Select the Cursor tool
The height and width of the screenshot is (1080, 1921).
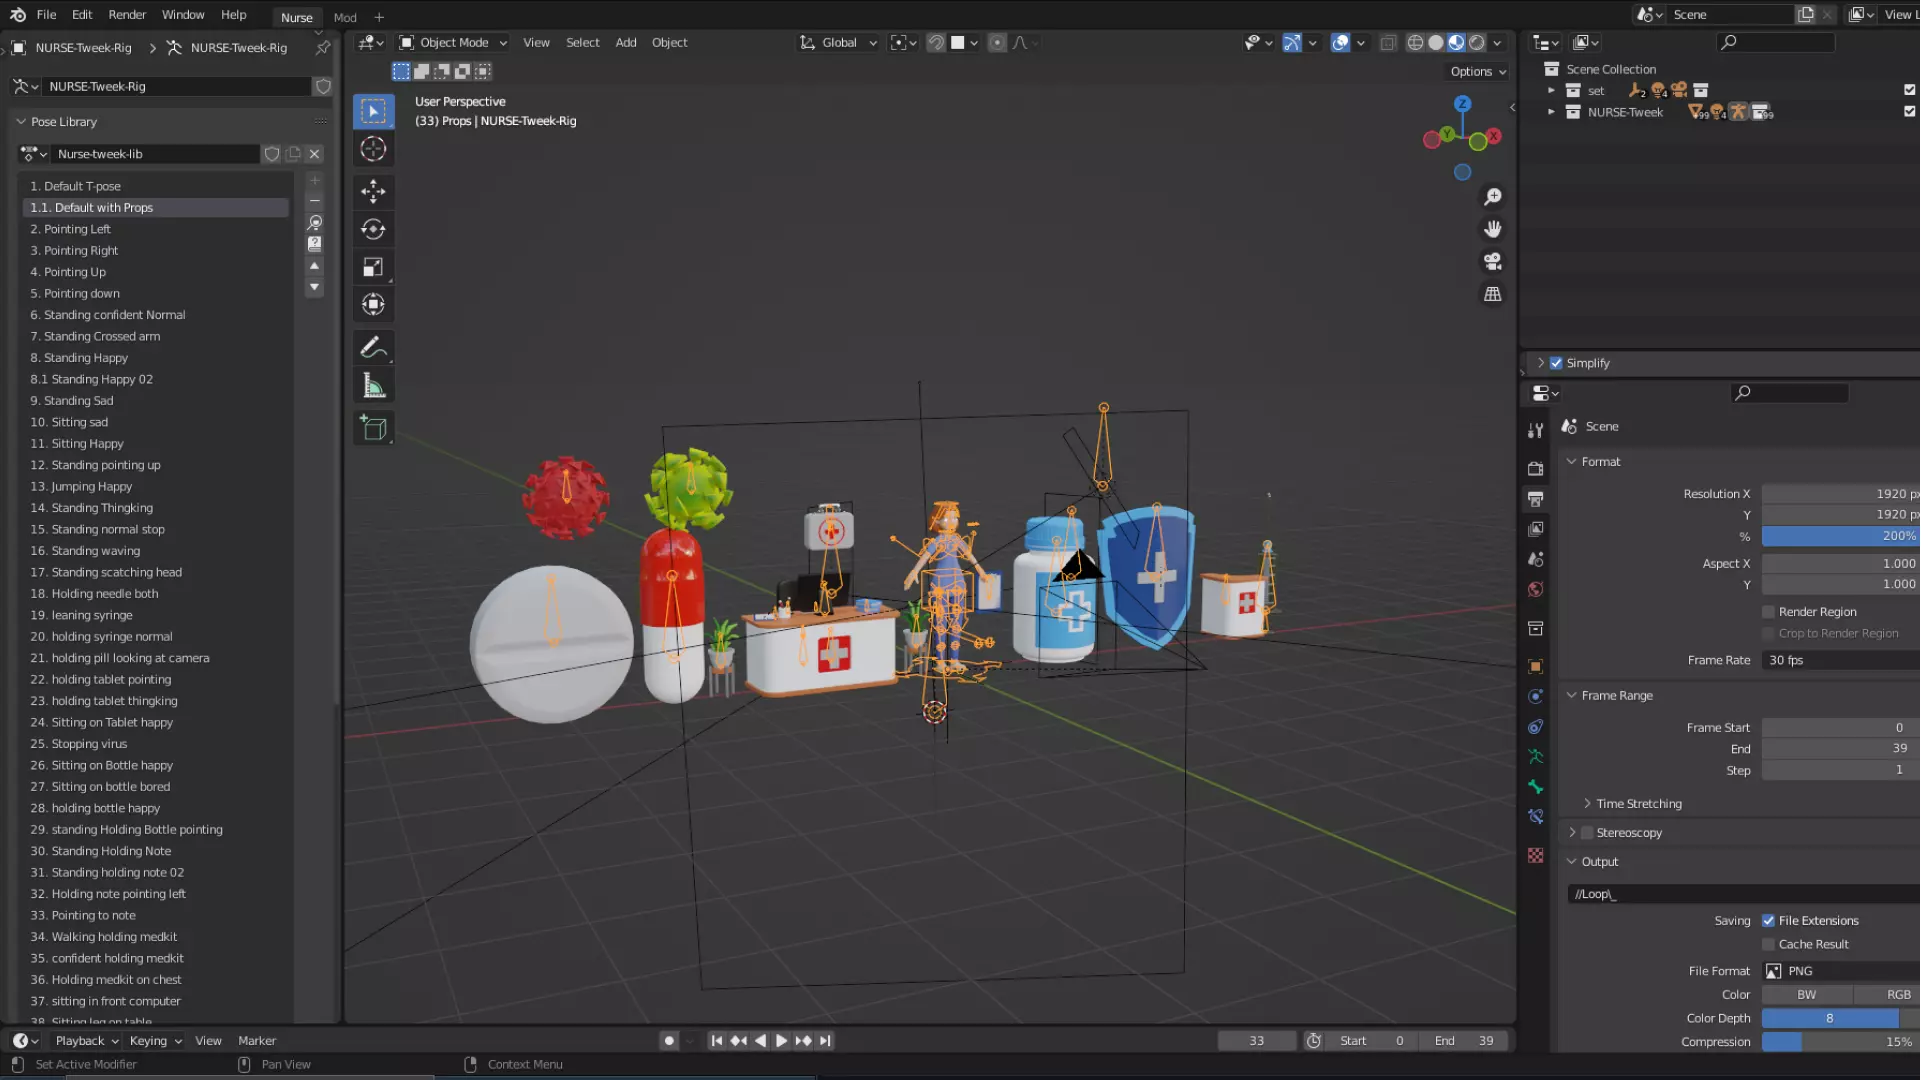(x=373, y=149)
